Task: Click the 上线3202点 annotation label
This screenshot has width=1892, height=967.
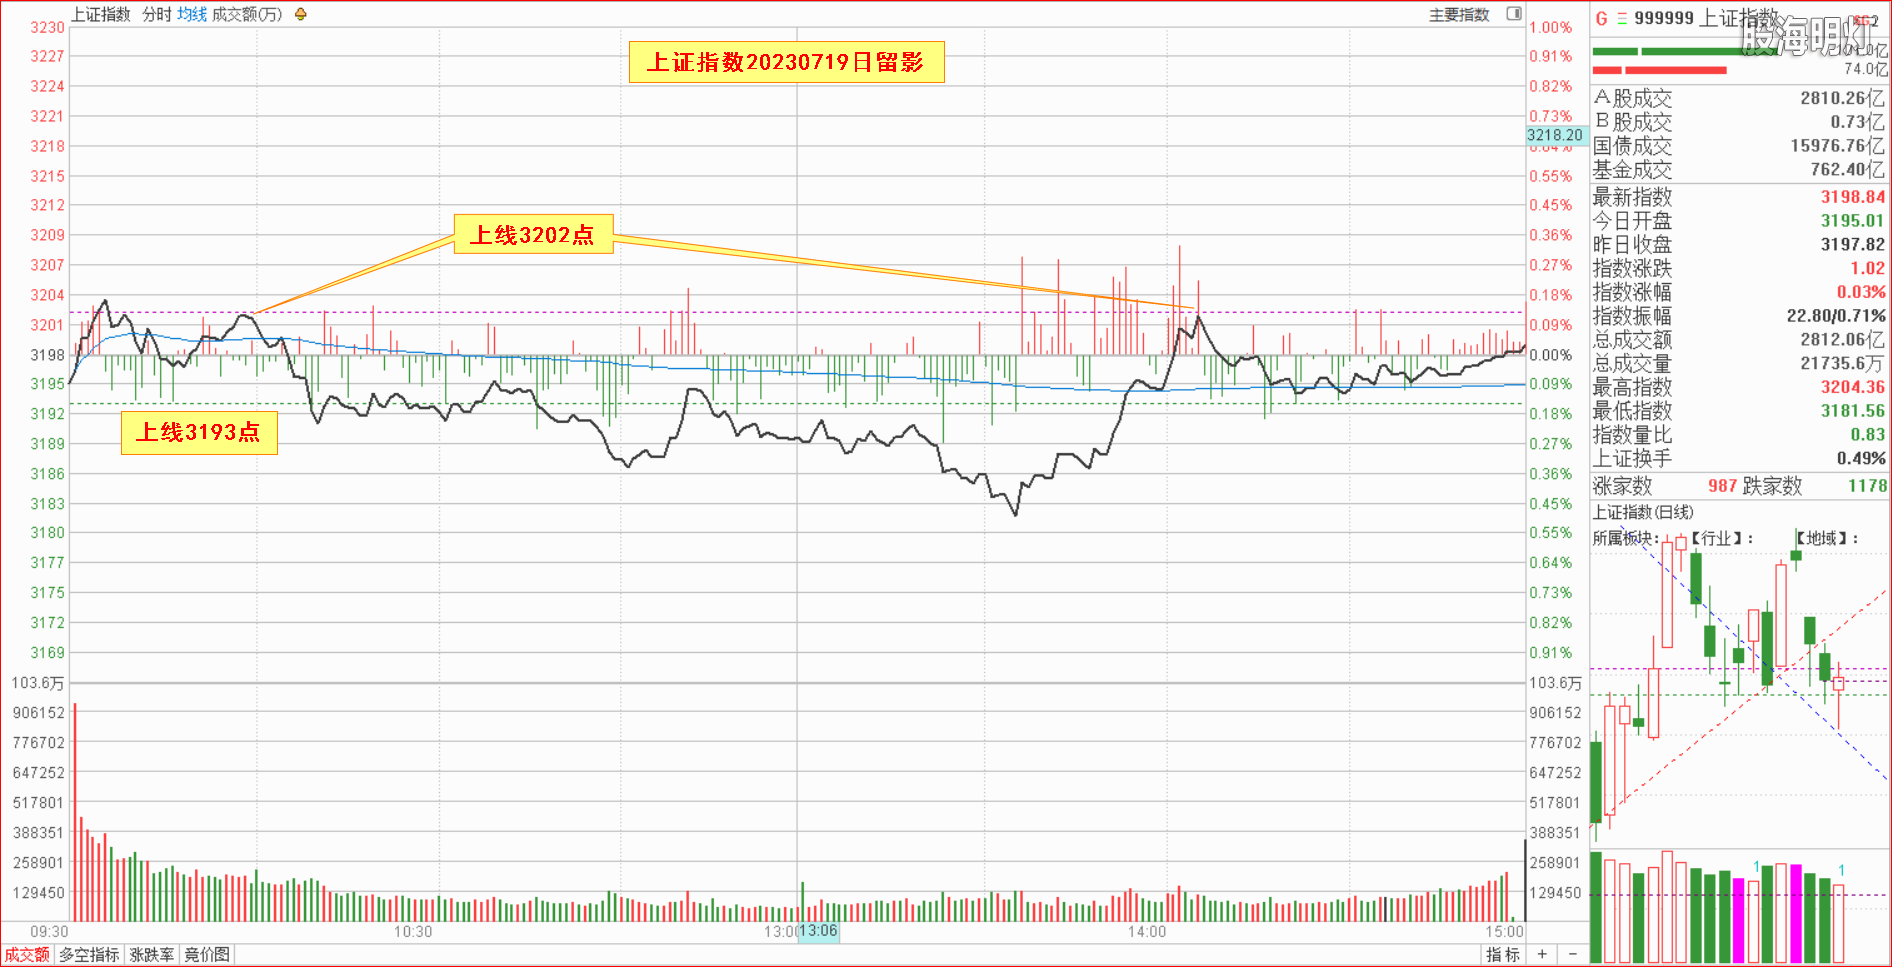Action: 533,234
